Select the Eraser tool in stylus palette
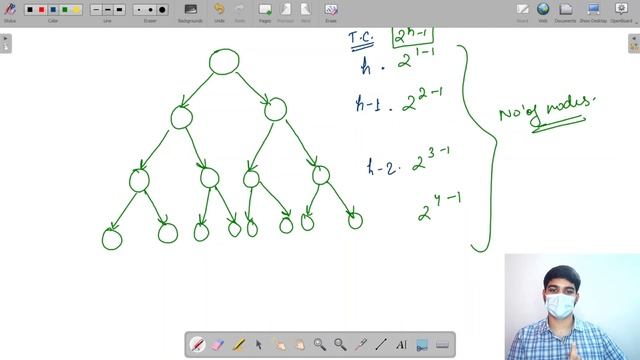 click(218, 345)
